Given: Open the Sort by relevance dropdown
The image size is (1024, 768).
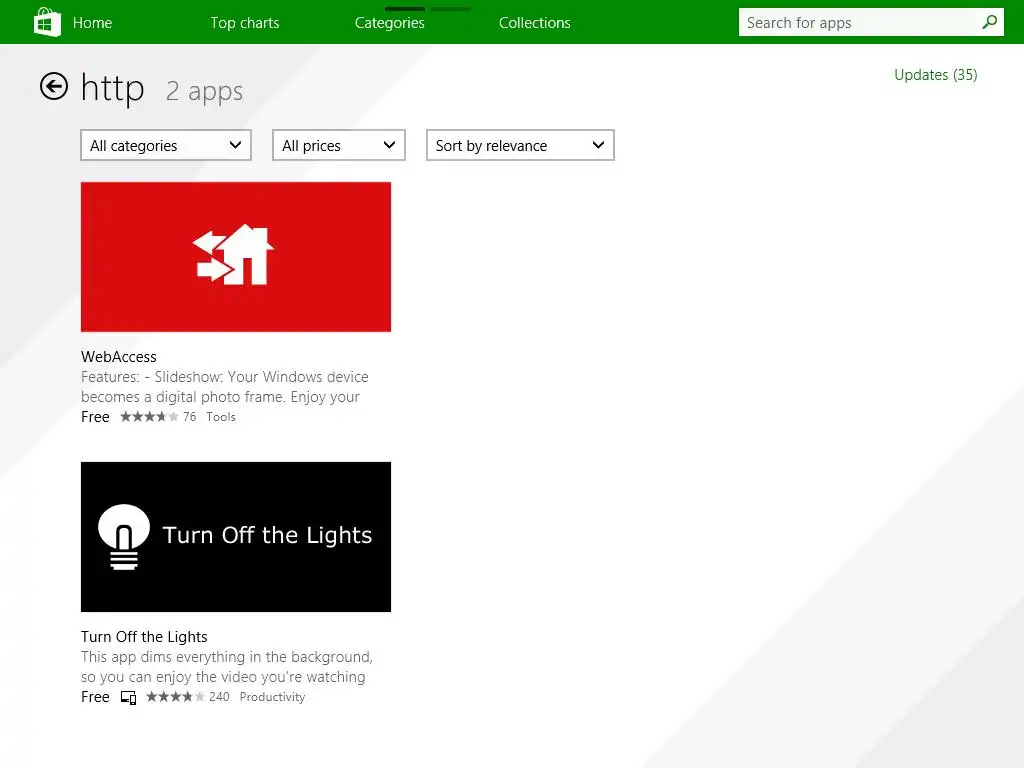Looking at the screenshot, I should (520, 145).
